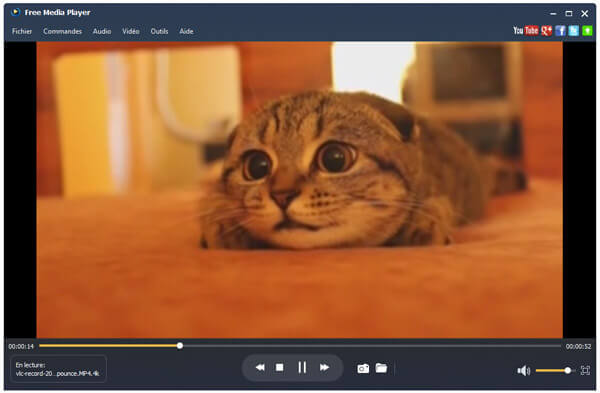
Task: Click the Twitter share icon
Action: [x=573, y=31]
